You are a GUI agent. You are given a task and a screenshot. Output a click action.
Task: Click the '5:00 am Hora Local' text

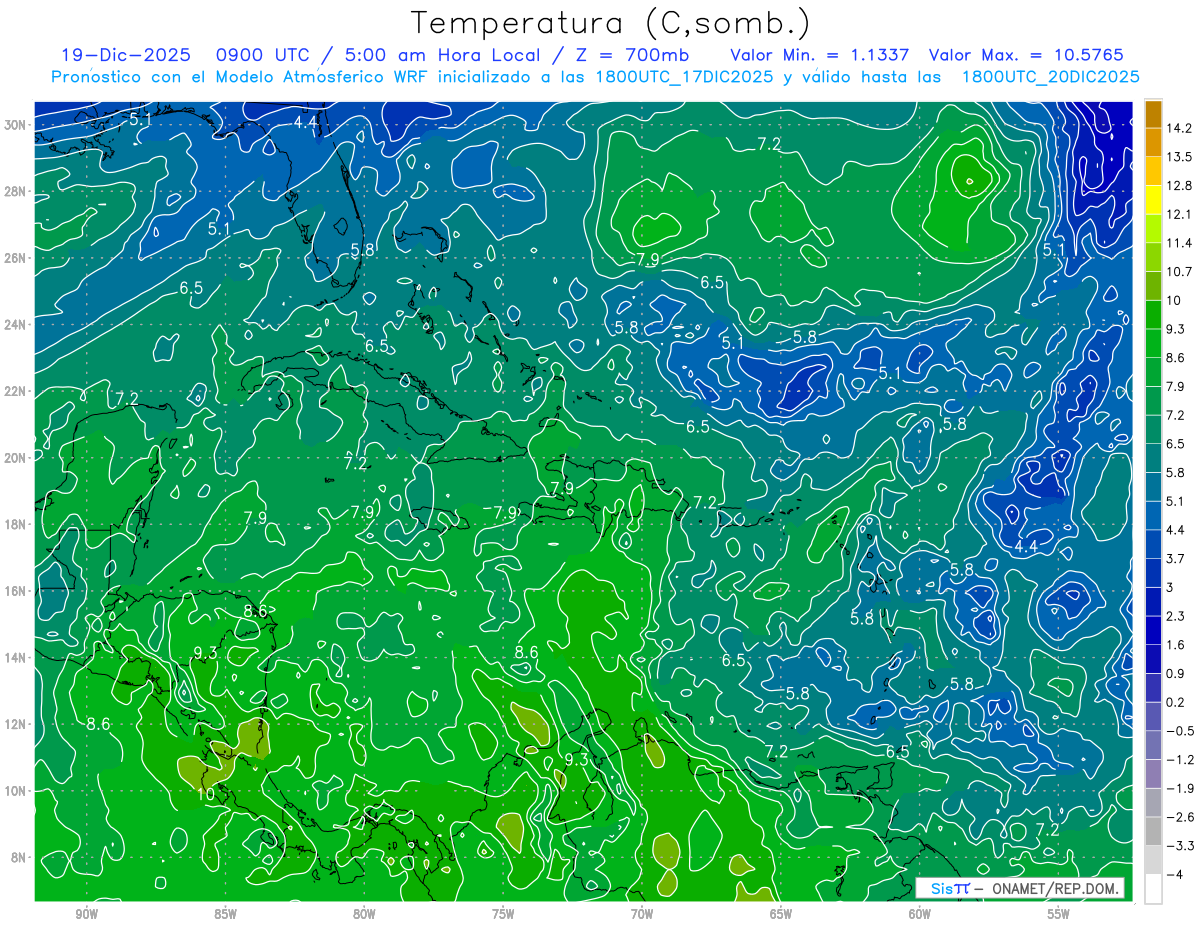coord(442,54)
